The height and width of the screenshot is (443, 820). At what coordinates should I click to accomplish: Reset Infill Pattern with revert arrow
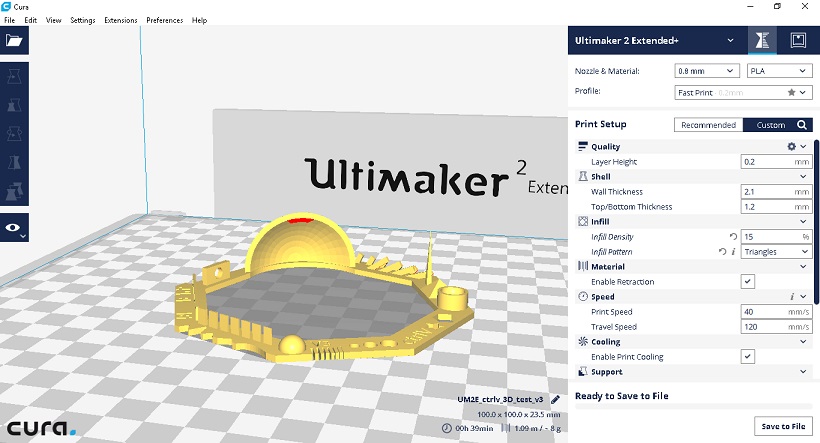pyautogui.click(x=722, y=252)
